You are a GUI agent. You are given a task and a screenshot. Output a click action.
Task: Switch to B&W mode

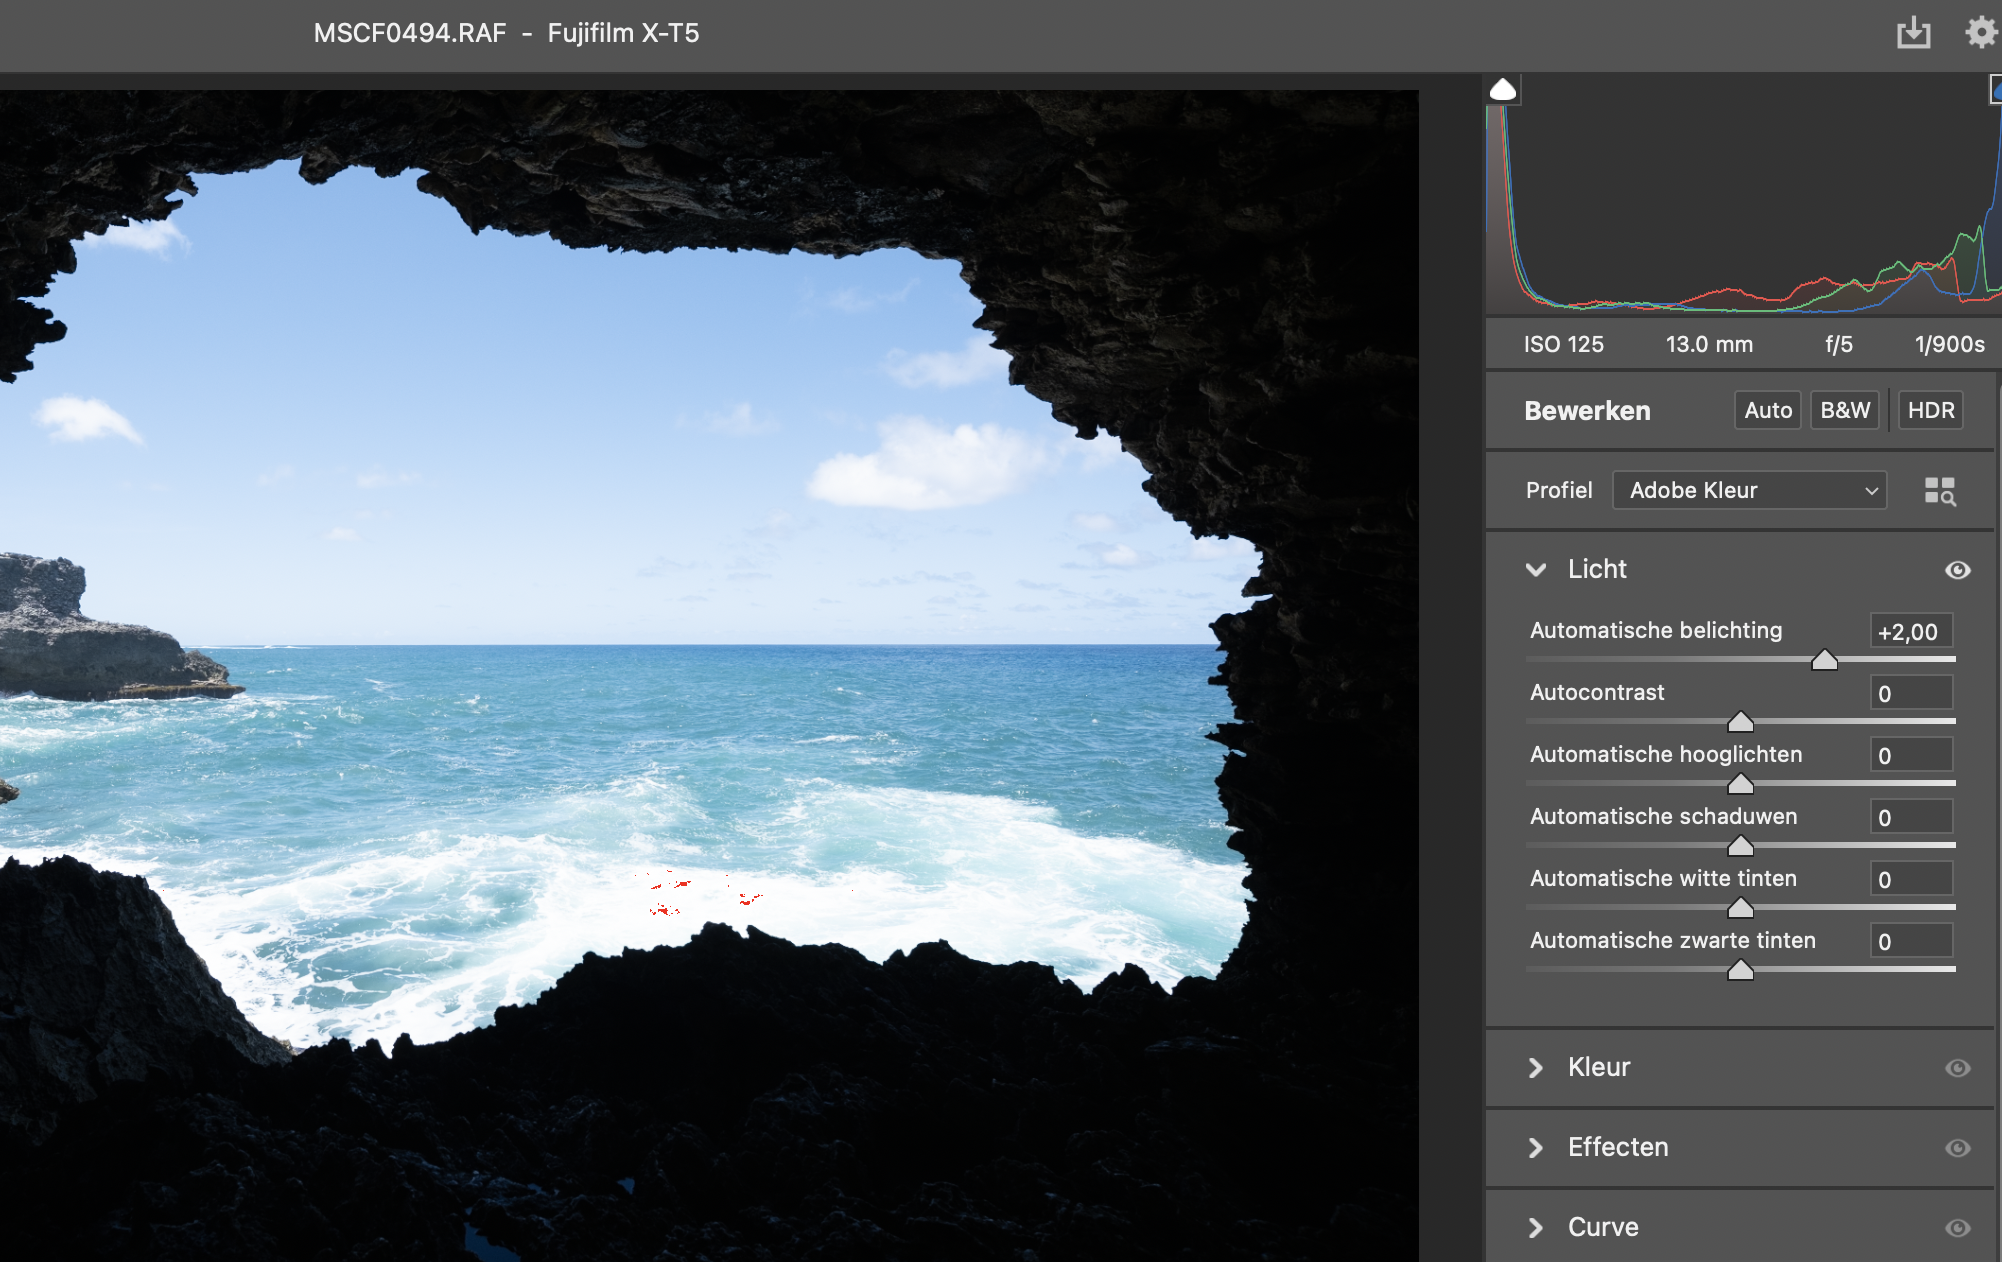tap(1844, 411)
